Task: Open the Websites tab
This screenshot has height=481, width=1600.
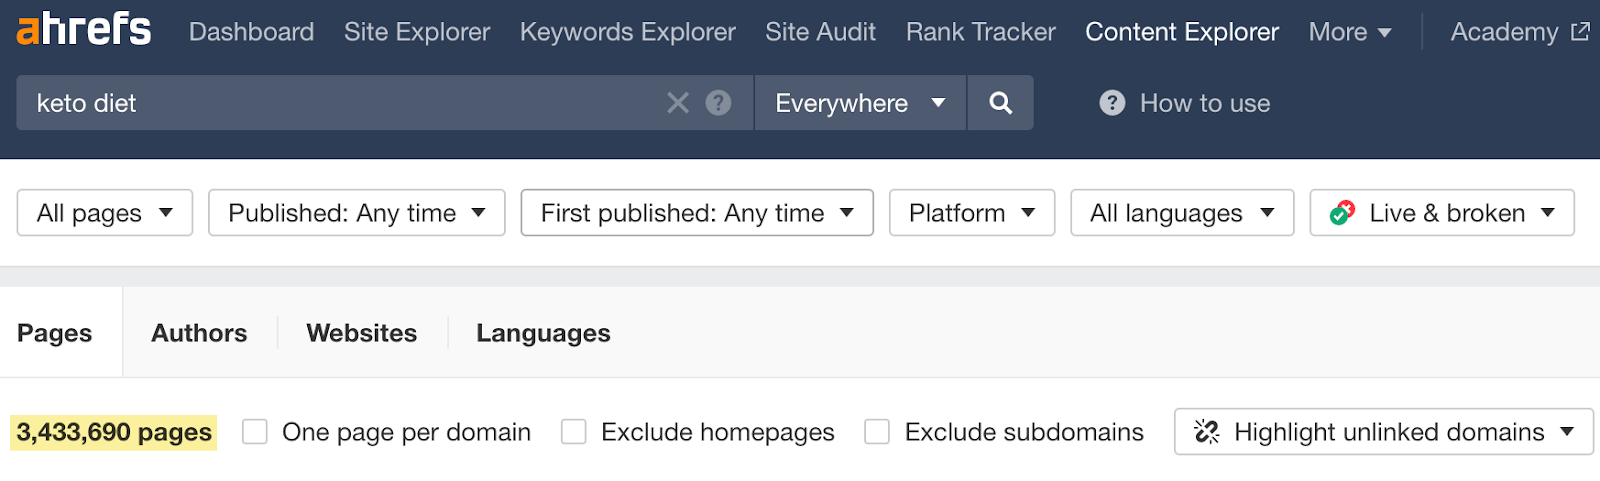Action: (361, 333)
